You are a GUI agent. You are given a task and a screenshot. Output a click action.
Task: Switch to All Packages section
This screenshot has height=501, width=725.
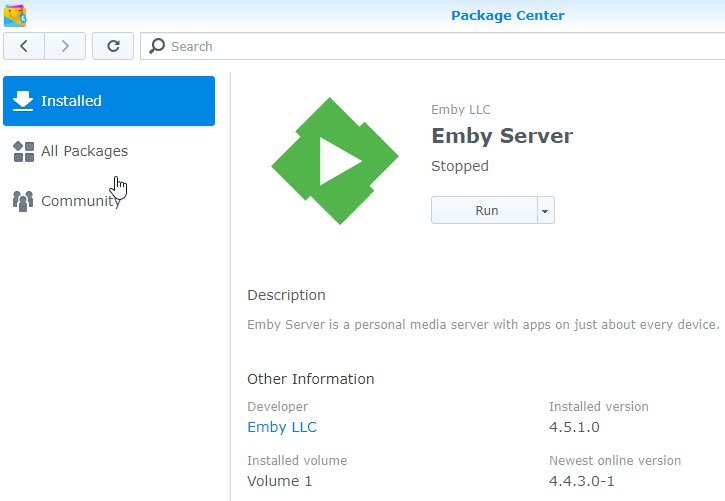pyautogui.click(x=84, y=151)
